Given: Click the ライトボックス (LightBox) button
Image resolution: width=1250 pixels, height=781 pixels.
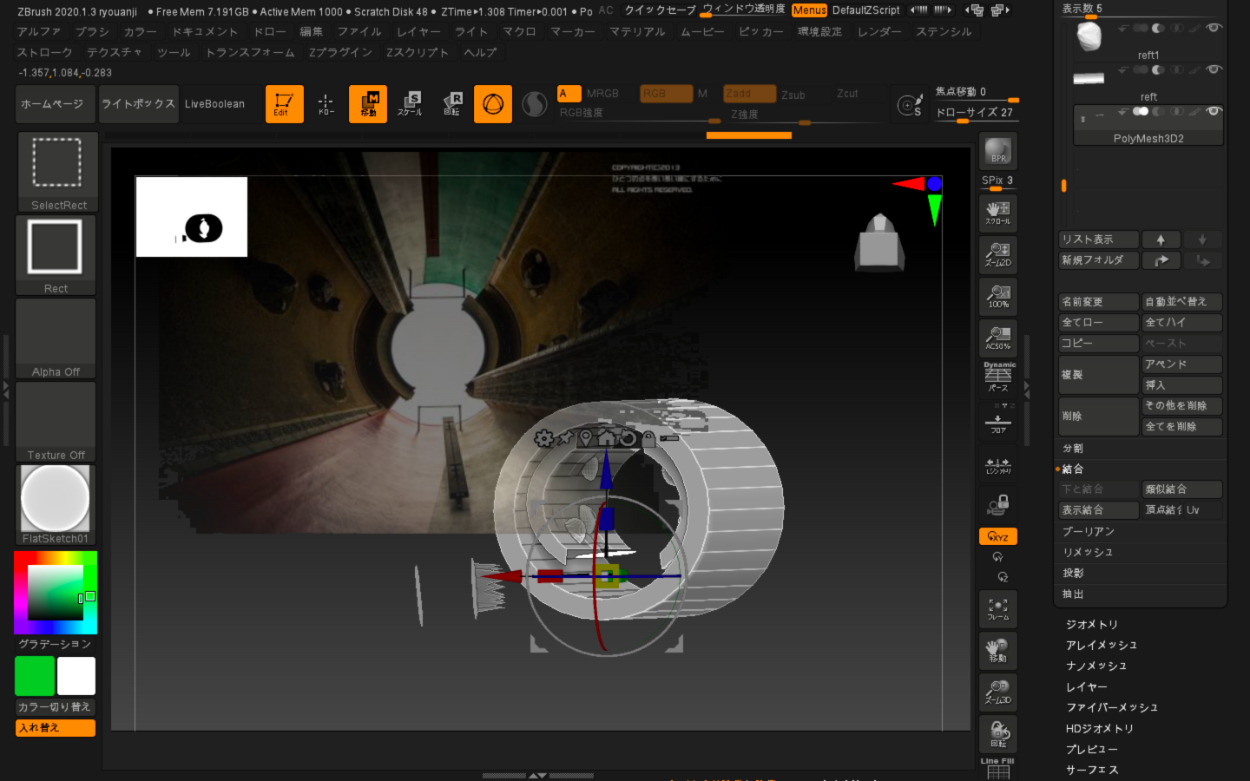Looking at the screenshot, I should [138, 104].
